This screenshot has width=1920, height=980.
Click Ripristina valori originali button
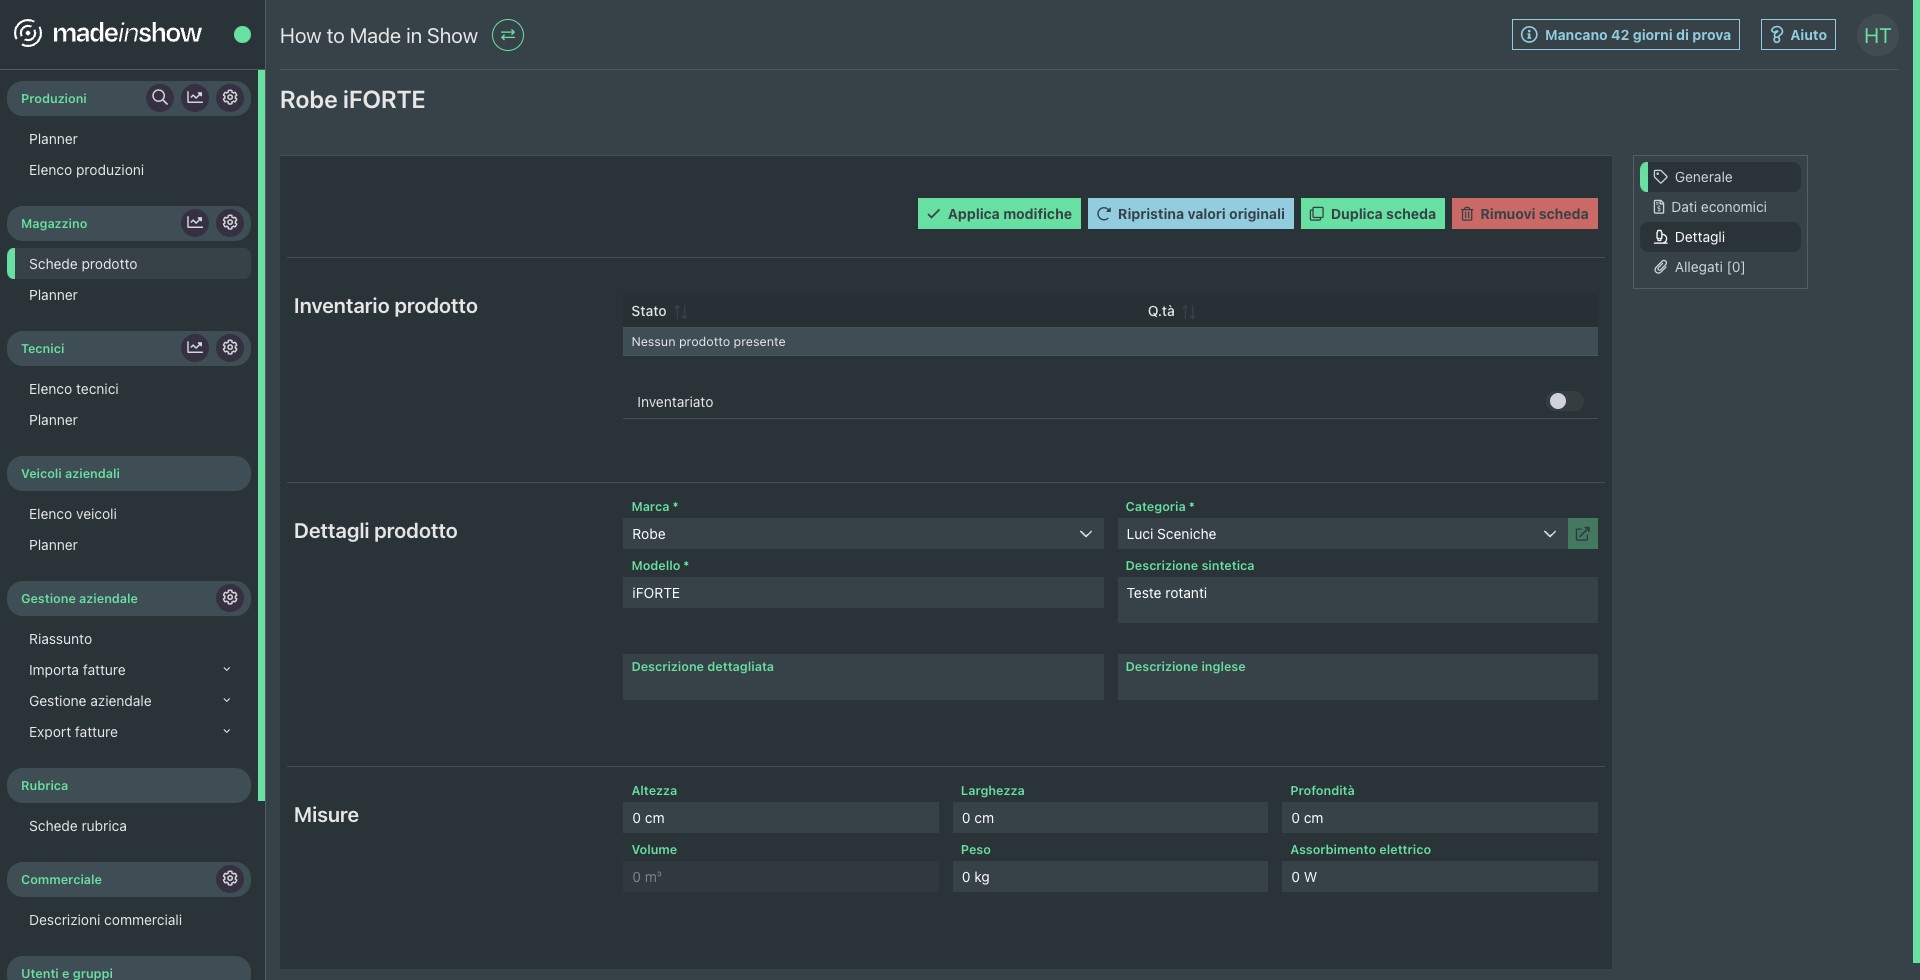coord(1191,214)
